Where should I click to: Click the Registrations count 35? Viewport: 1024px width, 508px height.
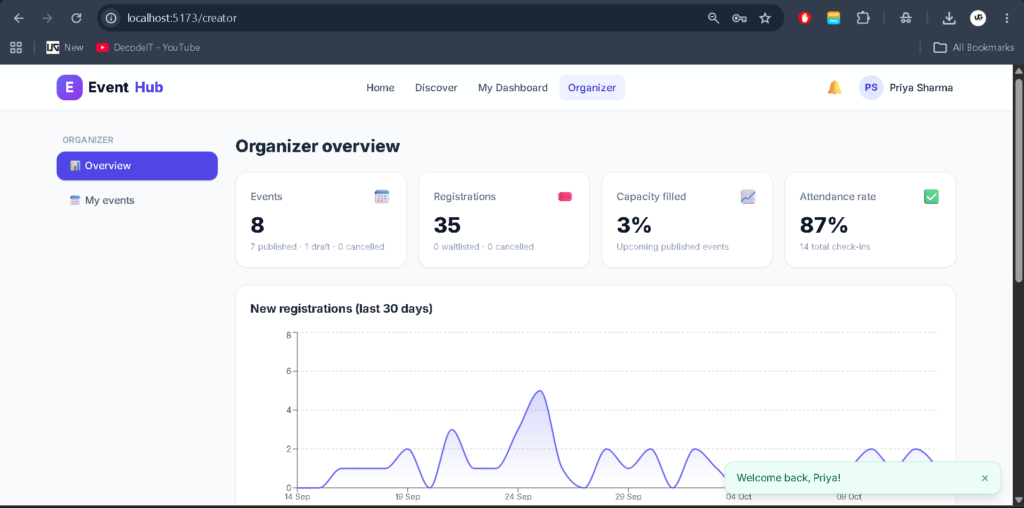tap(447, 225)
